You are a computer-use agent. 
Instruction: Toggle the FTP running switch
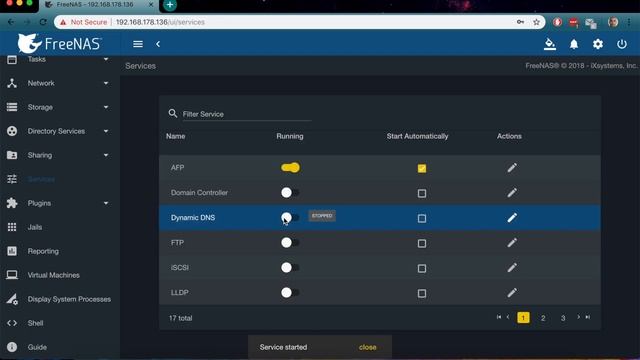click(x=290, y=243)
